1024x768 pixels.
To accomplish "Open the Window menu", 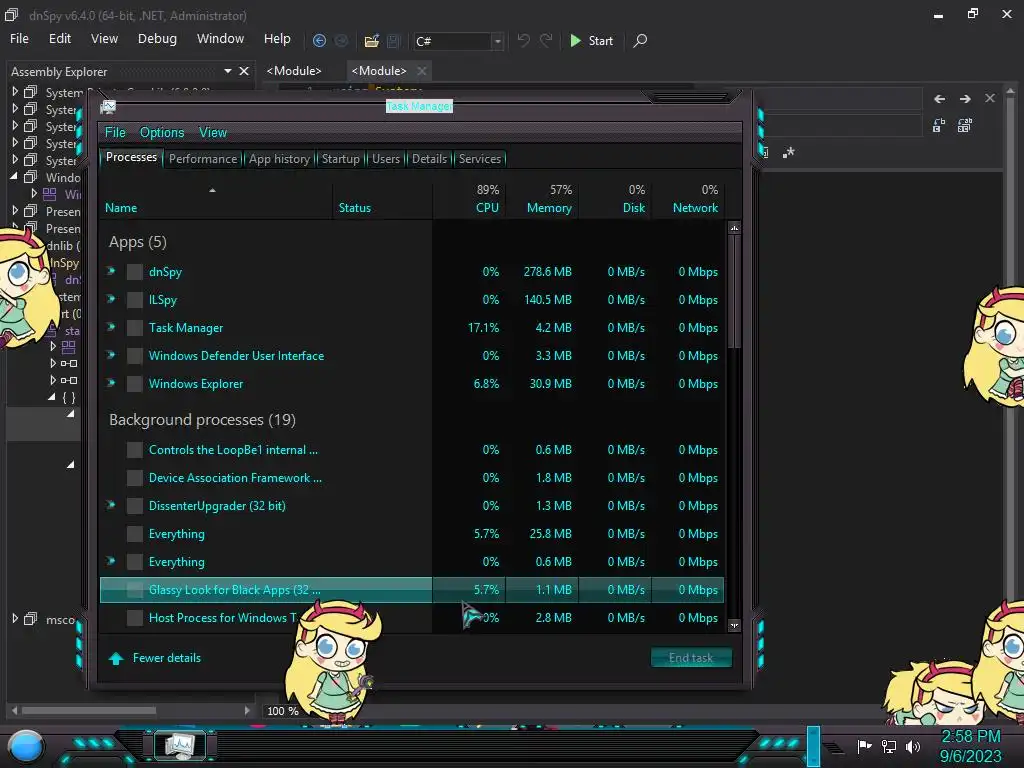I will pyautogui.click(x=220, y=39).
